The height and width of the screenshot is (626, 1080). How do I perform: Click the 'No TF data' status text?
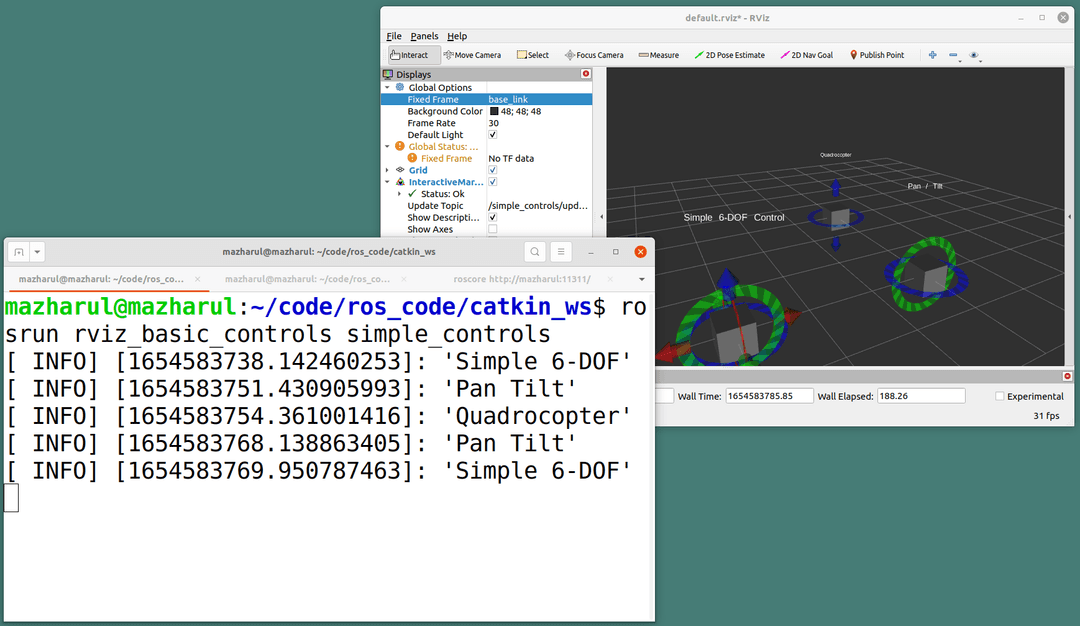511,158
